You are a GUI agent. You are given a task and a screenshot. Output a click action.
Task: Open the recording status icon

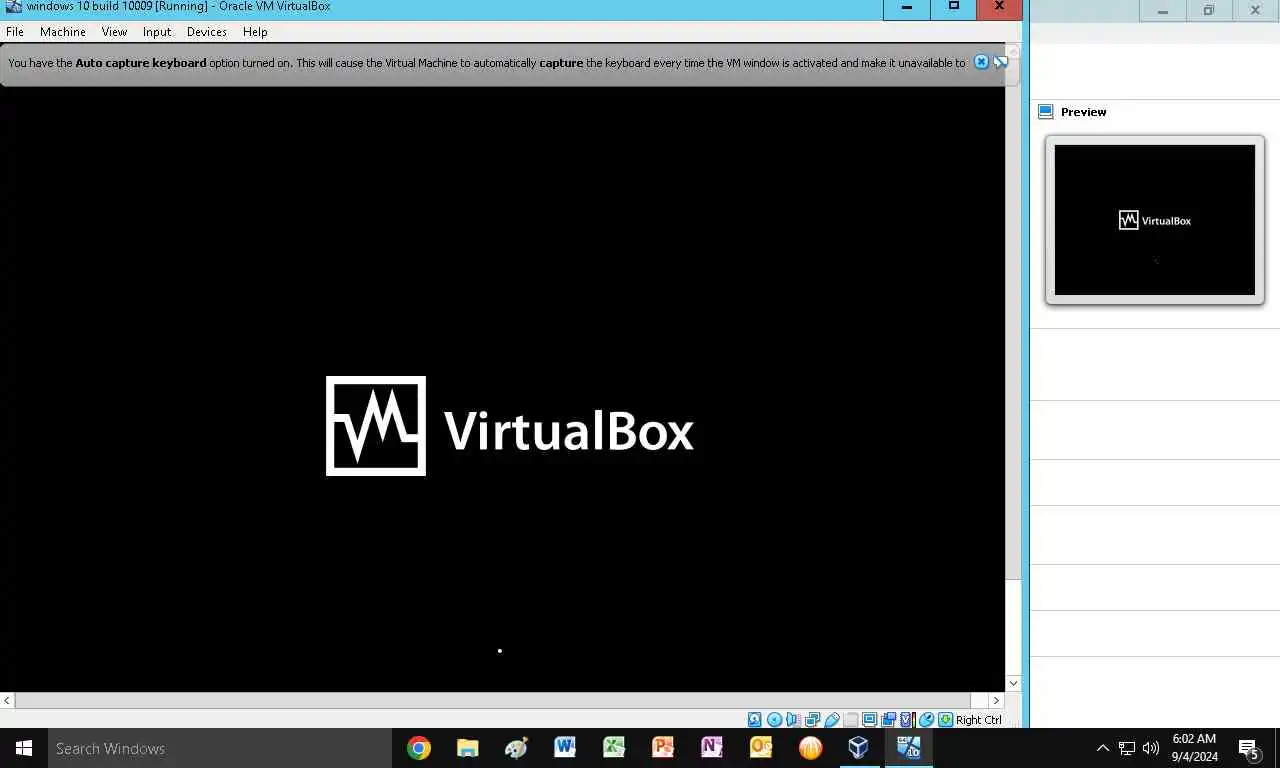point(888,719)
